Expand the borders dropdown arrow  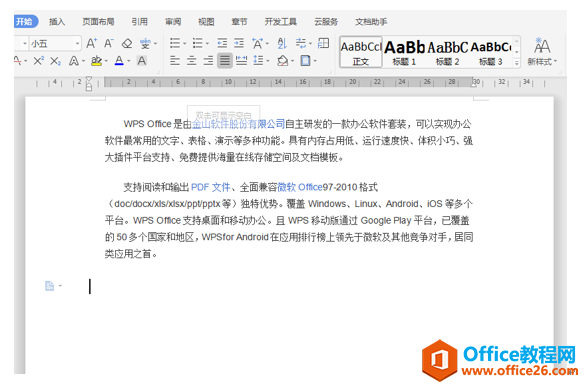(x=316, y=61)
